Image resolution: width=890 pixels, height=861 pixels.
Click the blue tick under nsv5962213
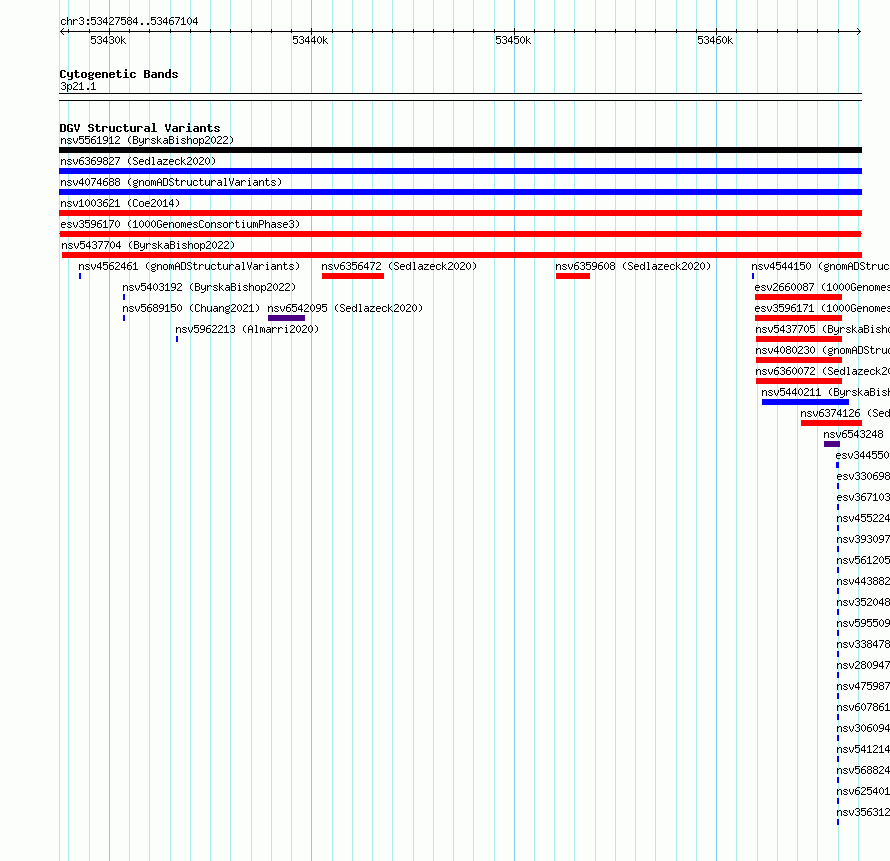tap(177, 339)
